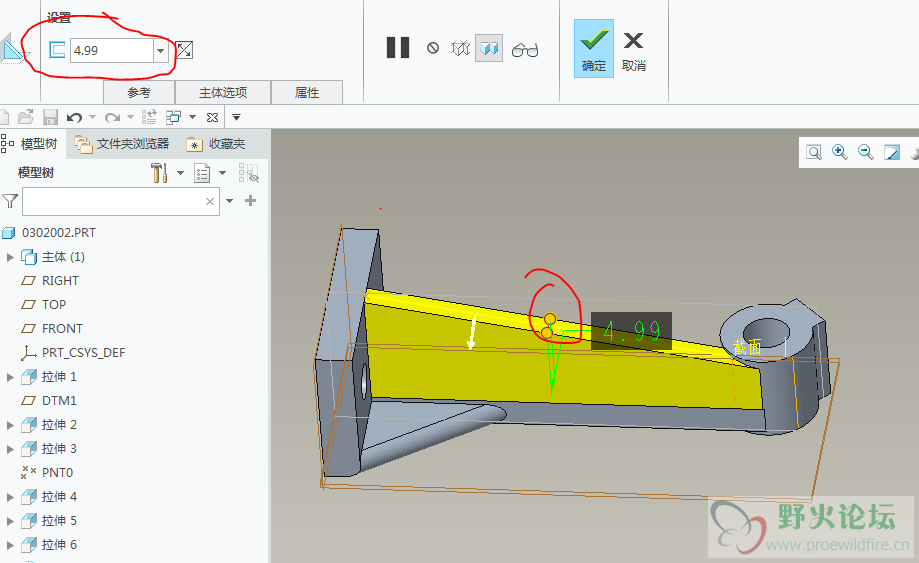Screen dimensions: 919x563
Task: Select the FRONT datum plane
Action: tap(62, 329)
